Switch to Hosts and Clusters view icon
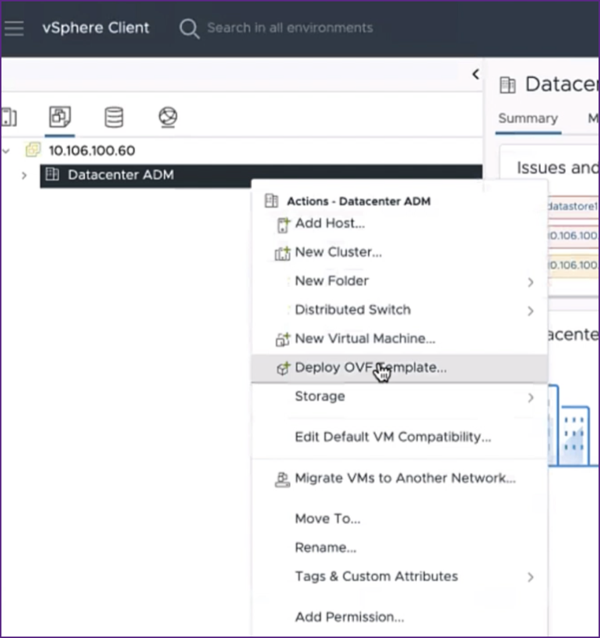 (x=9, y=117)
